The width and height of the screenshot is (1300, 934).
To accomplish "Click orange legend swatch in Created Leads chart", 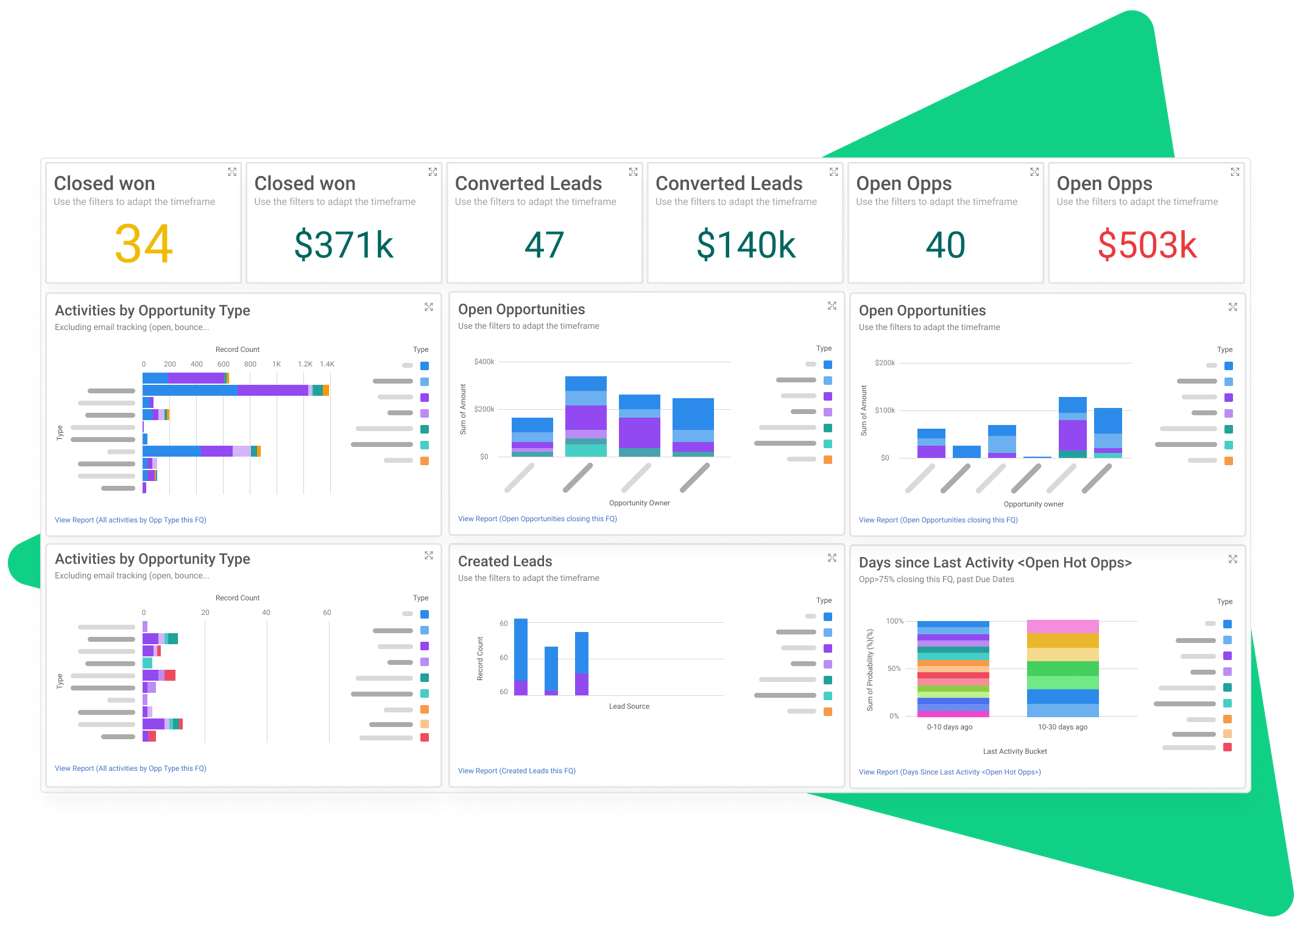I will tap(828, 712).
